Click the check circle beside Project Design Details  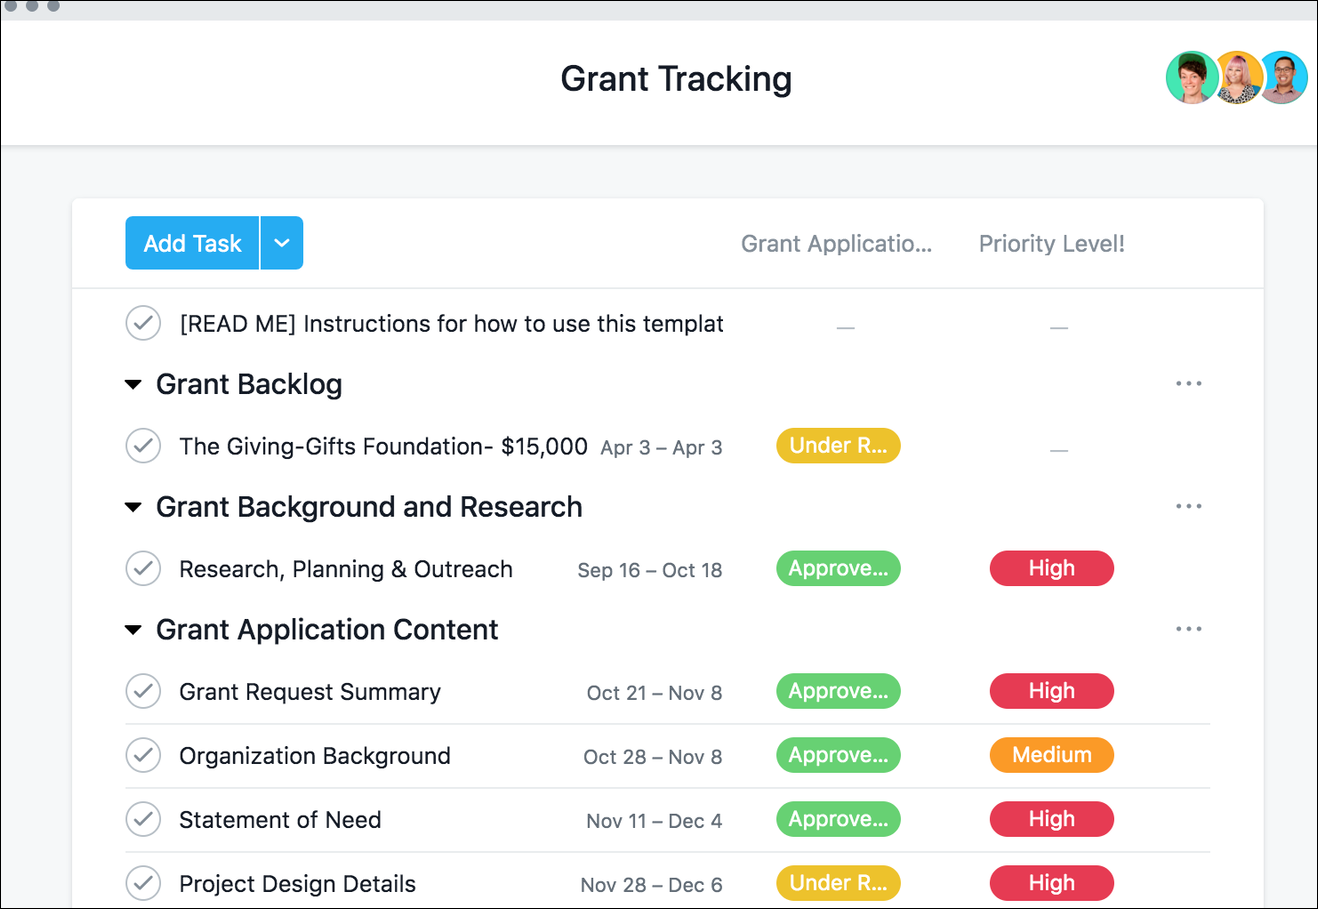coord(143,883)
